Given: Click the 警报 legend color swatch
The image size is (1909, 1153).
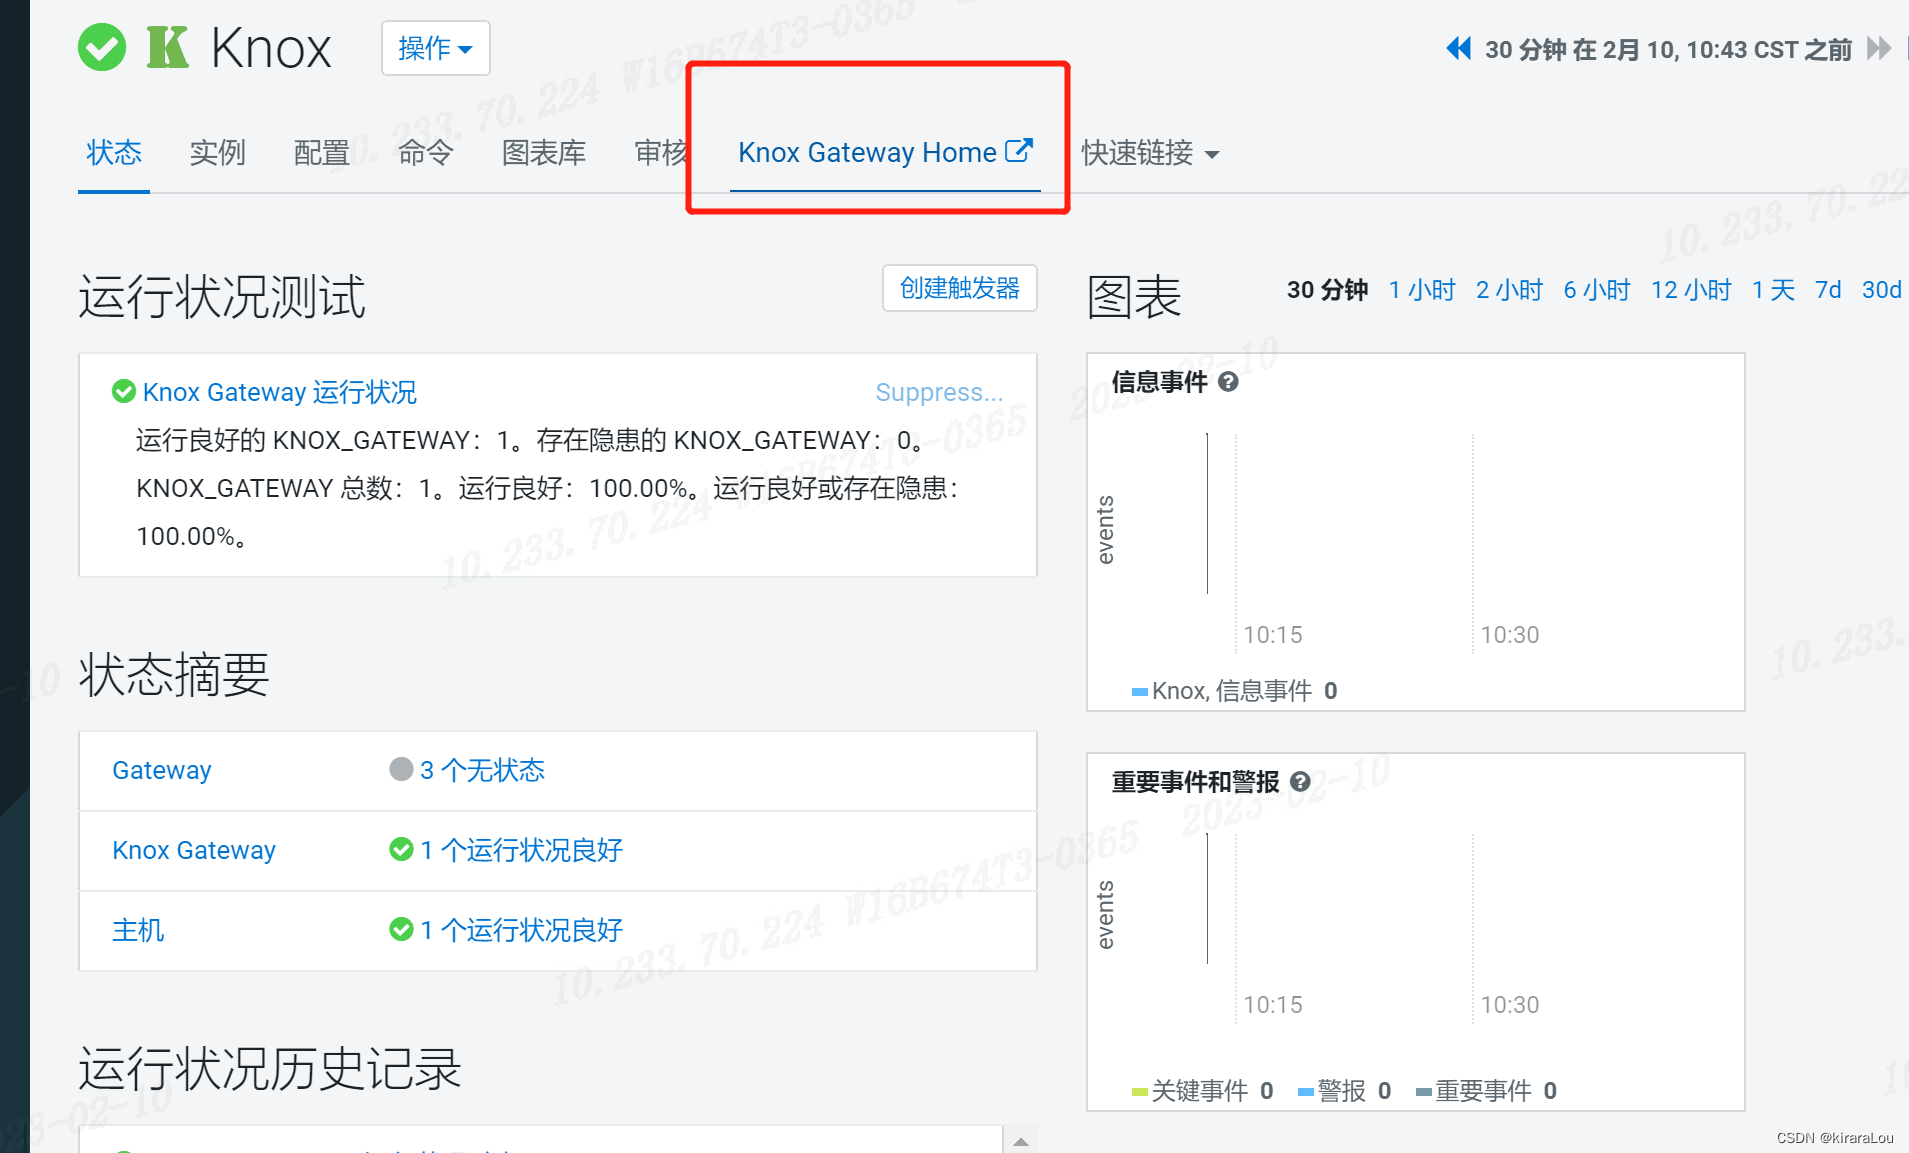Looking at the screenshot, I should pyautogui.click(x=1306, y=1092).
